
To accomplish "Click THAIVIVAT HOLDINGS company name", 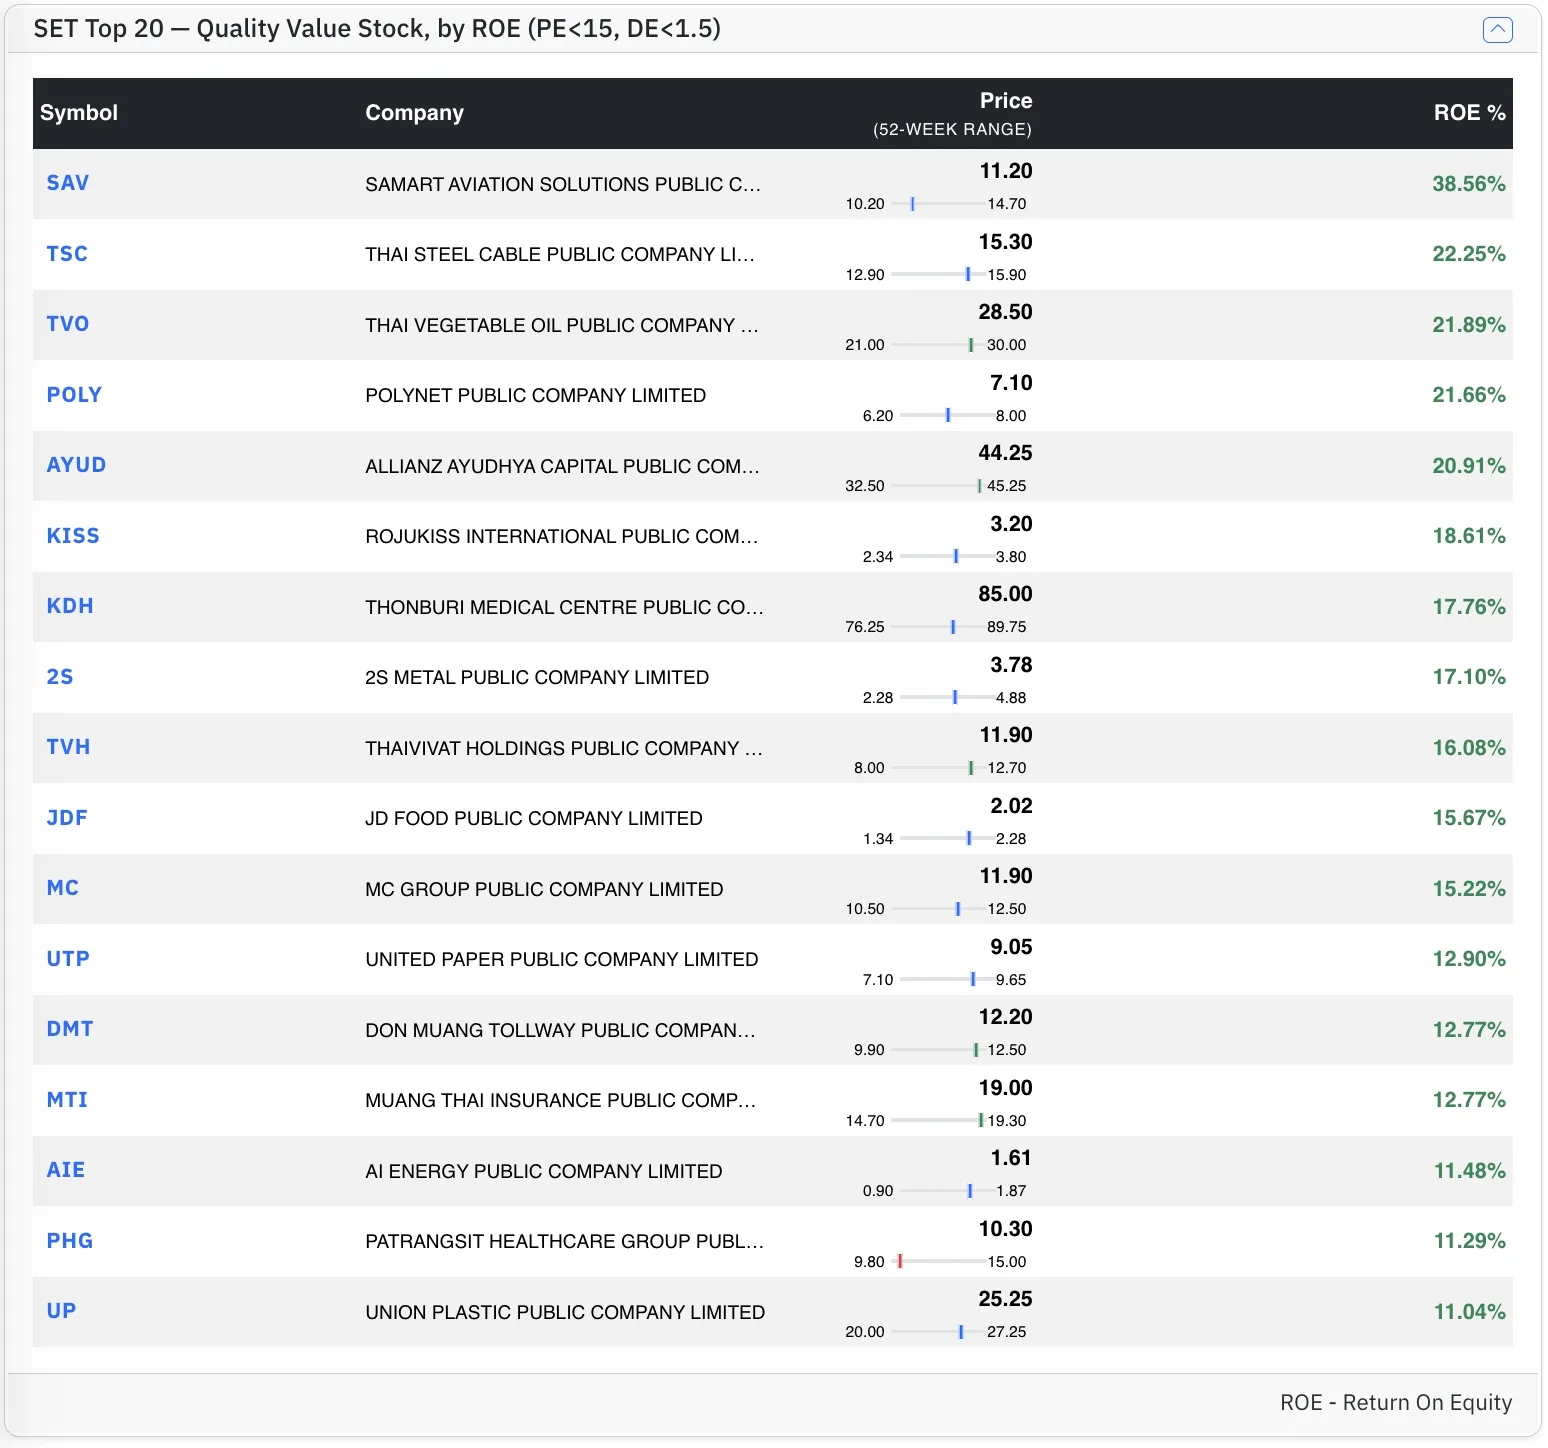I will 564,748.
